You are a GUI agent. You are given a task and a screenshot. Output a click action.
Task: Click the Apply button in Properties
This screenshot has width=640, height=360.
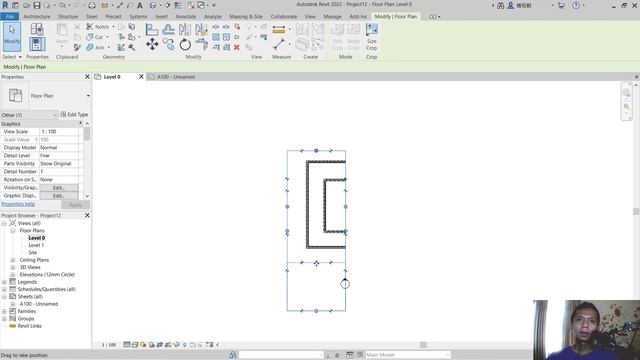click(x=75, y=205)
